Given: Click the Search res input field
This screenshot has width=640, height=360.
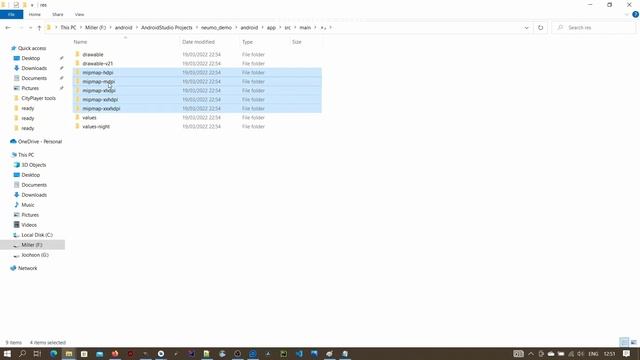Looking at the screenshot, I should pos(594,28).
